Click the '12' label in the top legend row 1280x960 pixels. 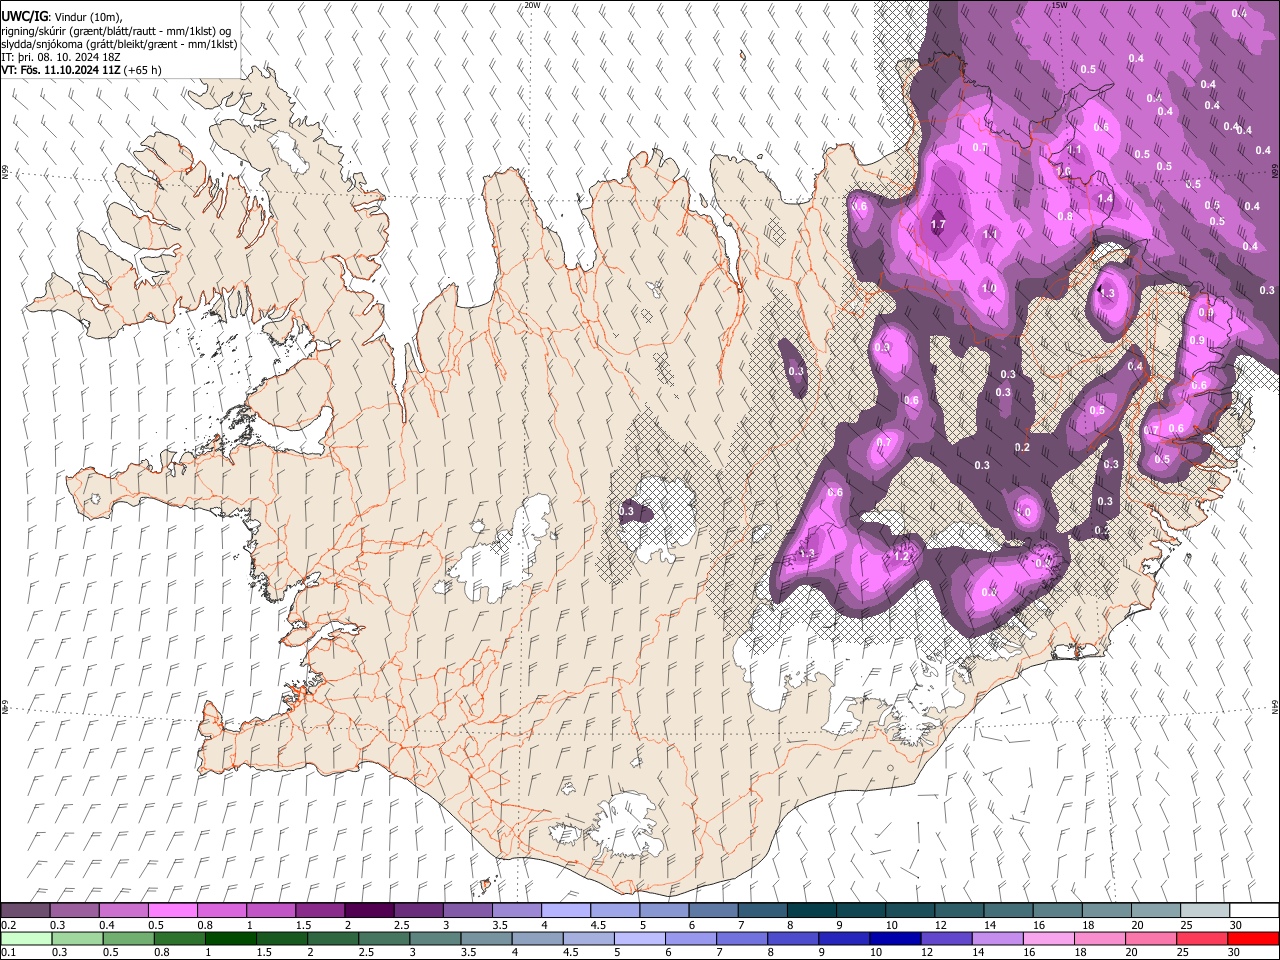[939, 925]
